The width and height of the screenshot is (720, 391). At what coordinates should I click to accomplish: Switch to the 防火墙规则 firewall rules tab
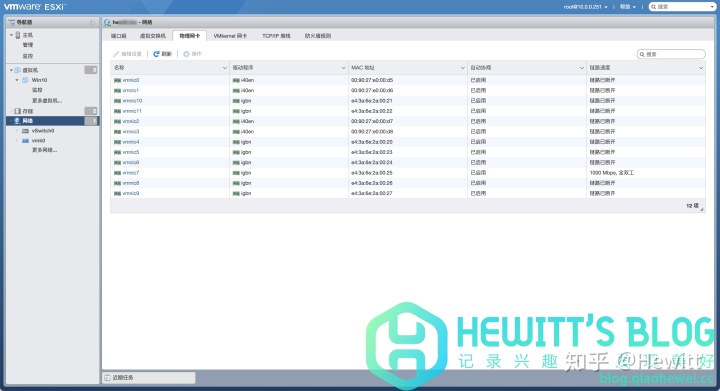(x=318, y=36)
